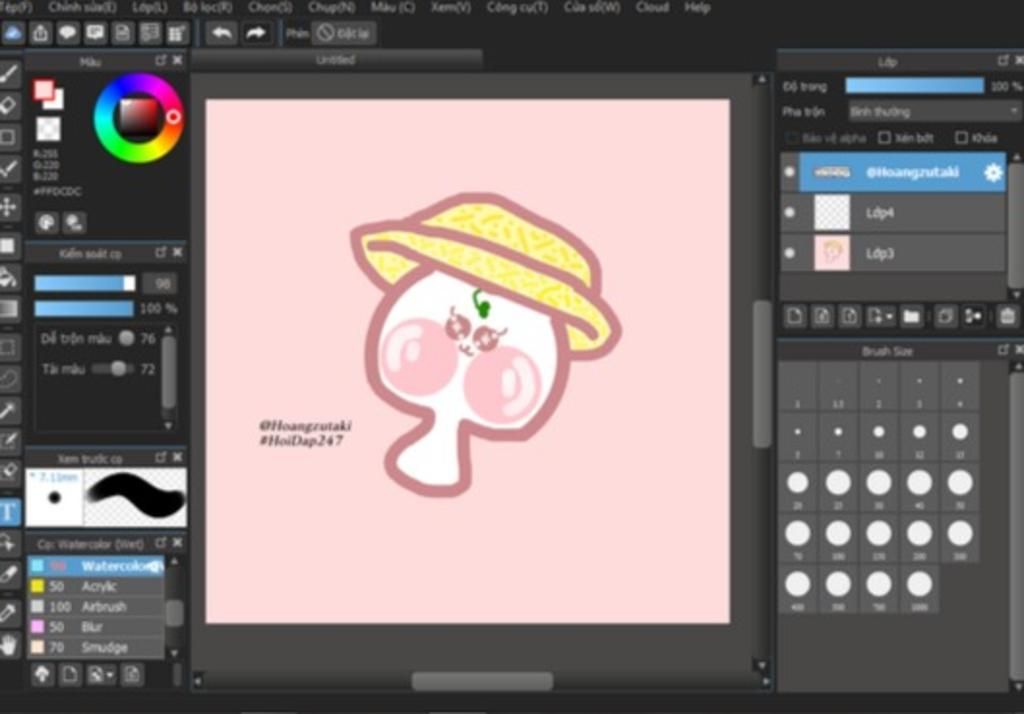Switch to the Untitled document tab

336,59
